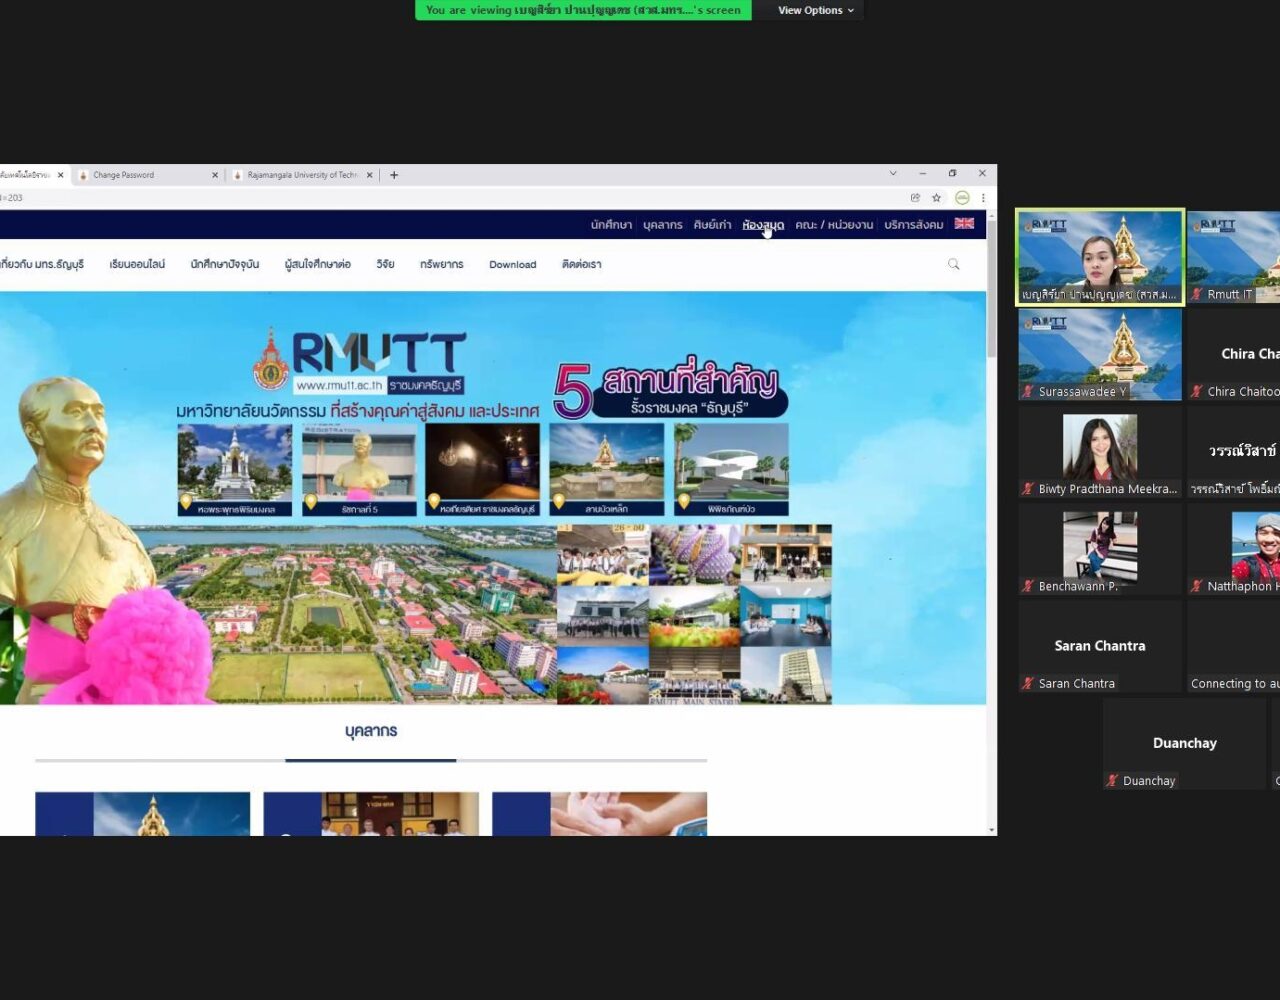Select the Connecting to audio participant tile
This screenshot has height=1000, width=1280.
pyautogui.click(x=1233, y=646)
